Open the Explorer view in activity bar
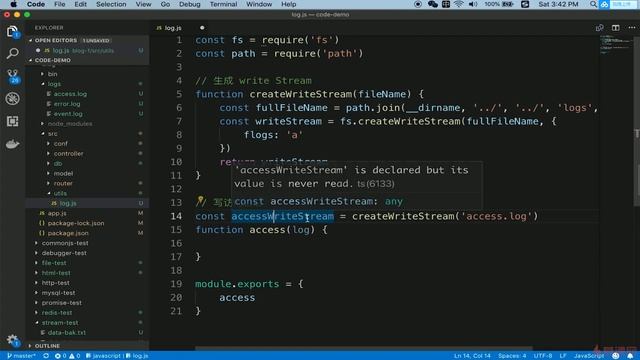Viewport: 640px width, 360px height. tap(12, 31)
